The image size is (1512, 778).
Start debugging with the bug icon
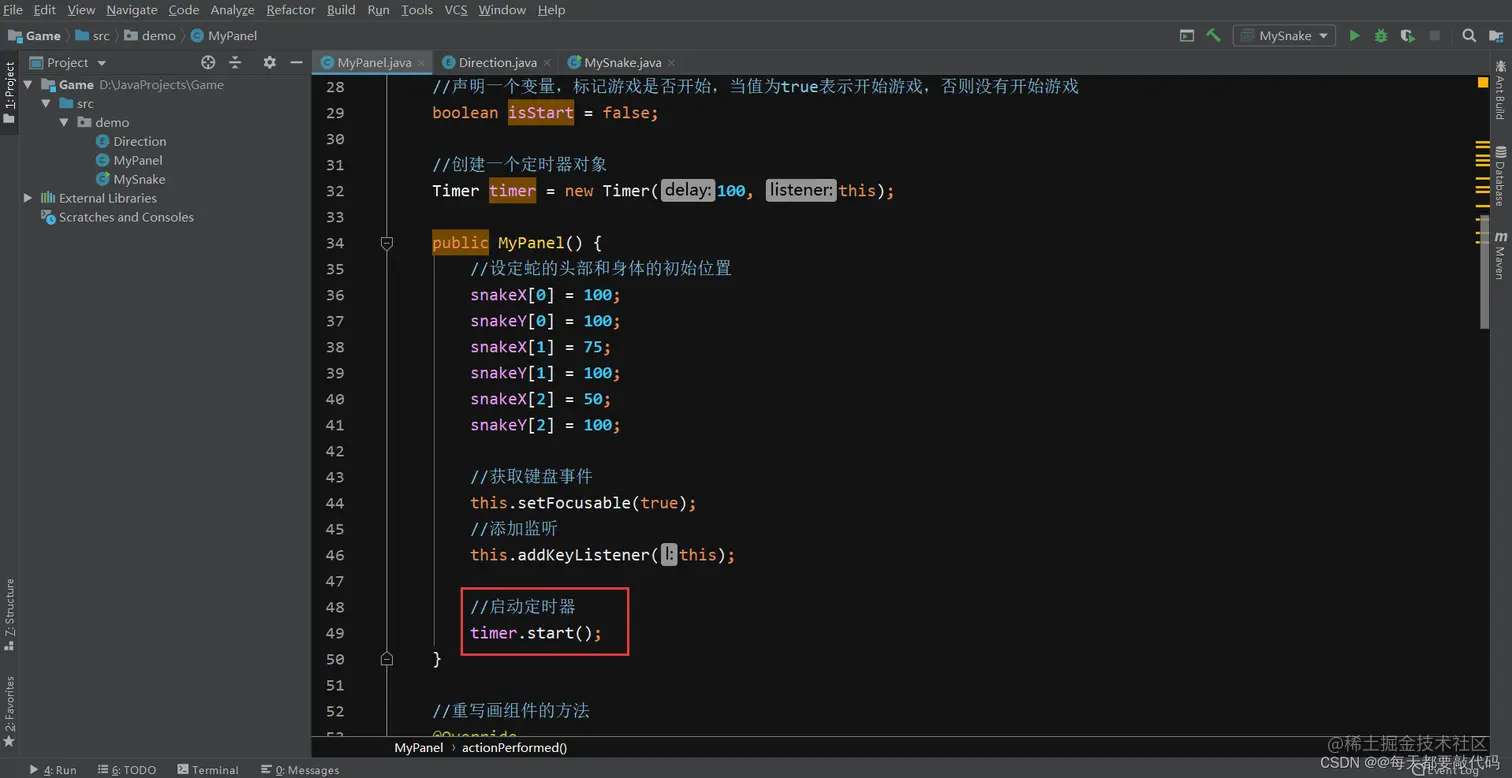1381,35
